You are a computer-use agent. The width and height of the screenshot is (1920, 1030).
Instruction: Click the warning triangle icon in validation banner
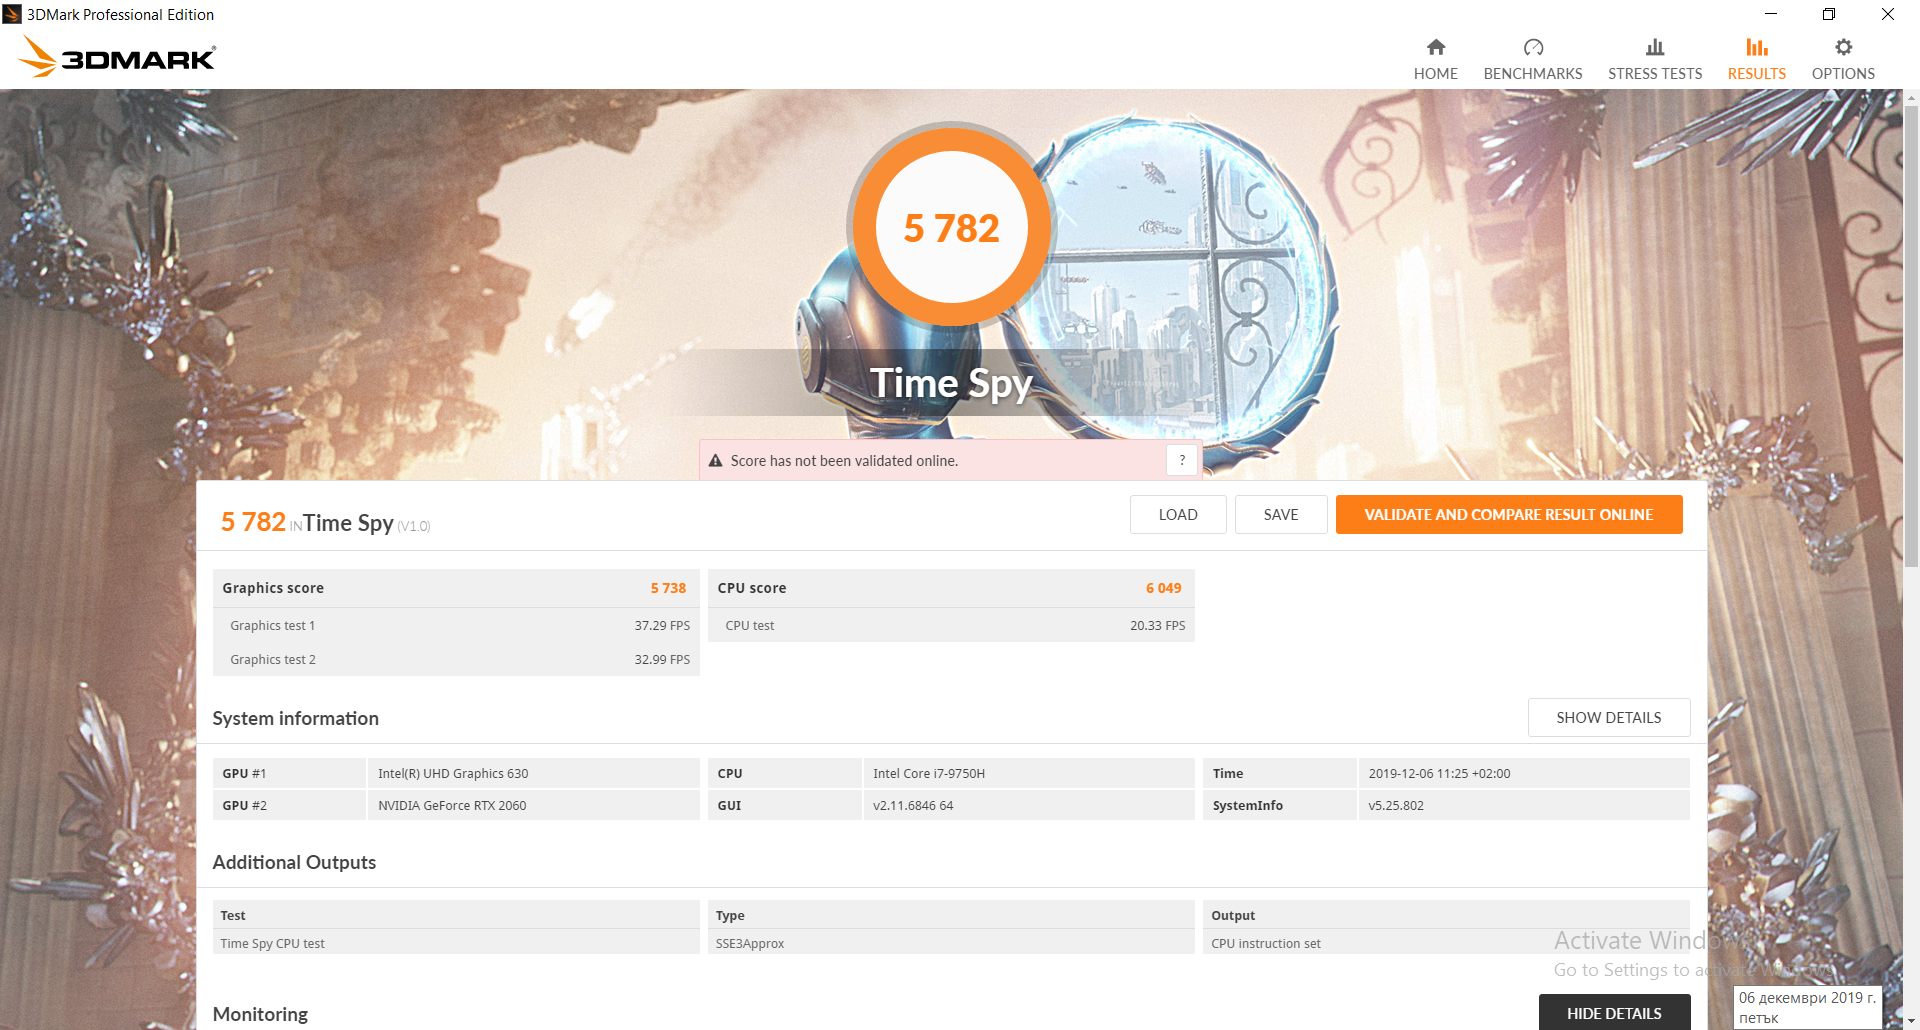[x=715, y=461]
